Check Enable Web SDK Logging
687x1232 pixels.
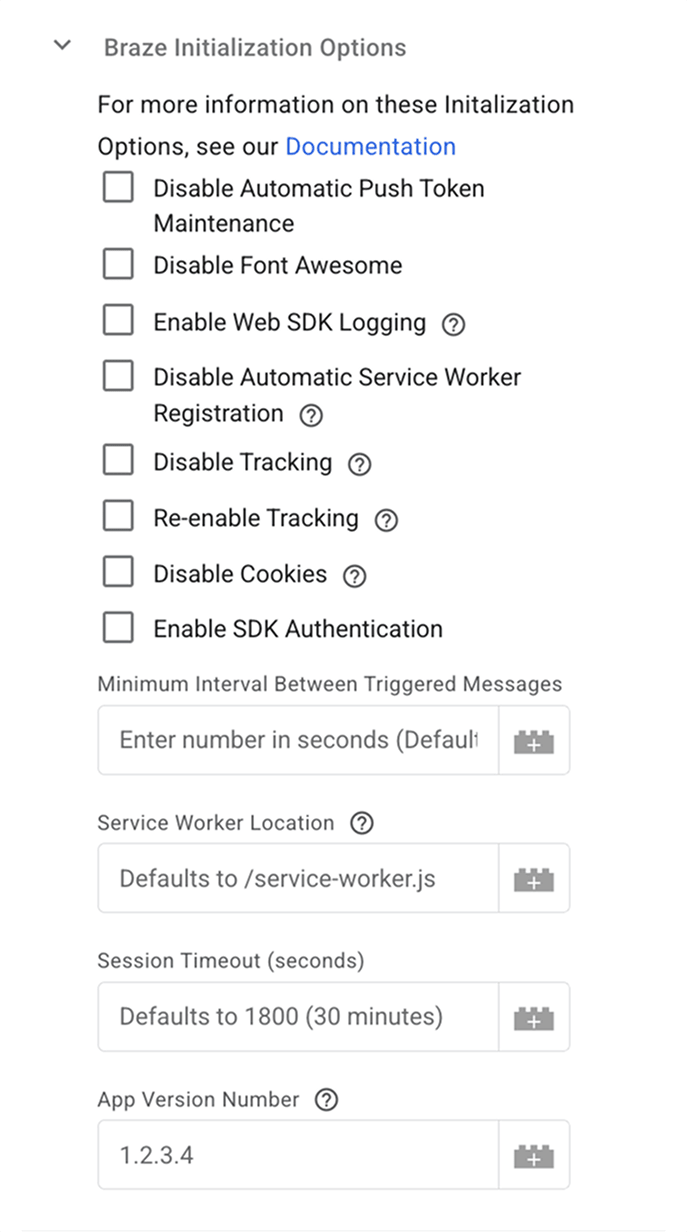point(118,319)
